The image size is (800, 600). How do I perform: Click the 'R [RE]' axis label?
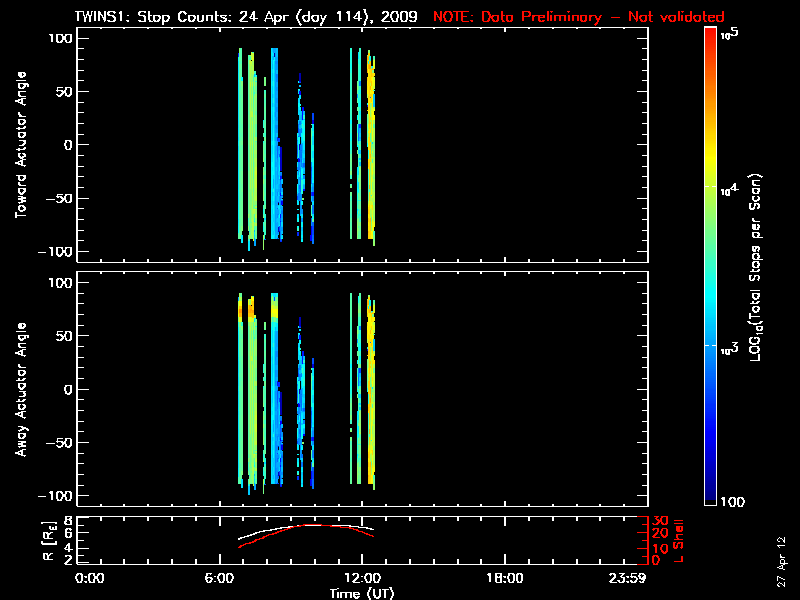point(19,540)
